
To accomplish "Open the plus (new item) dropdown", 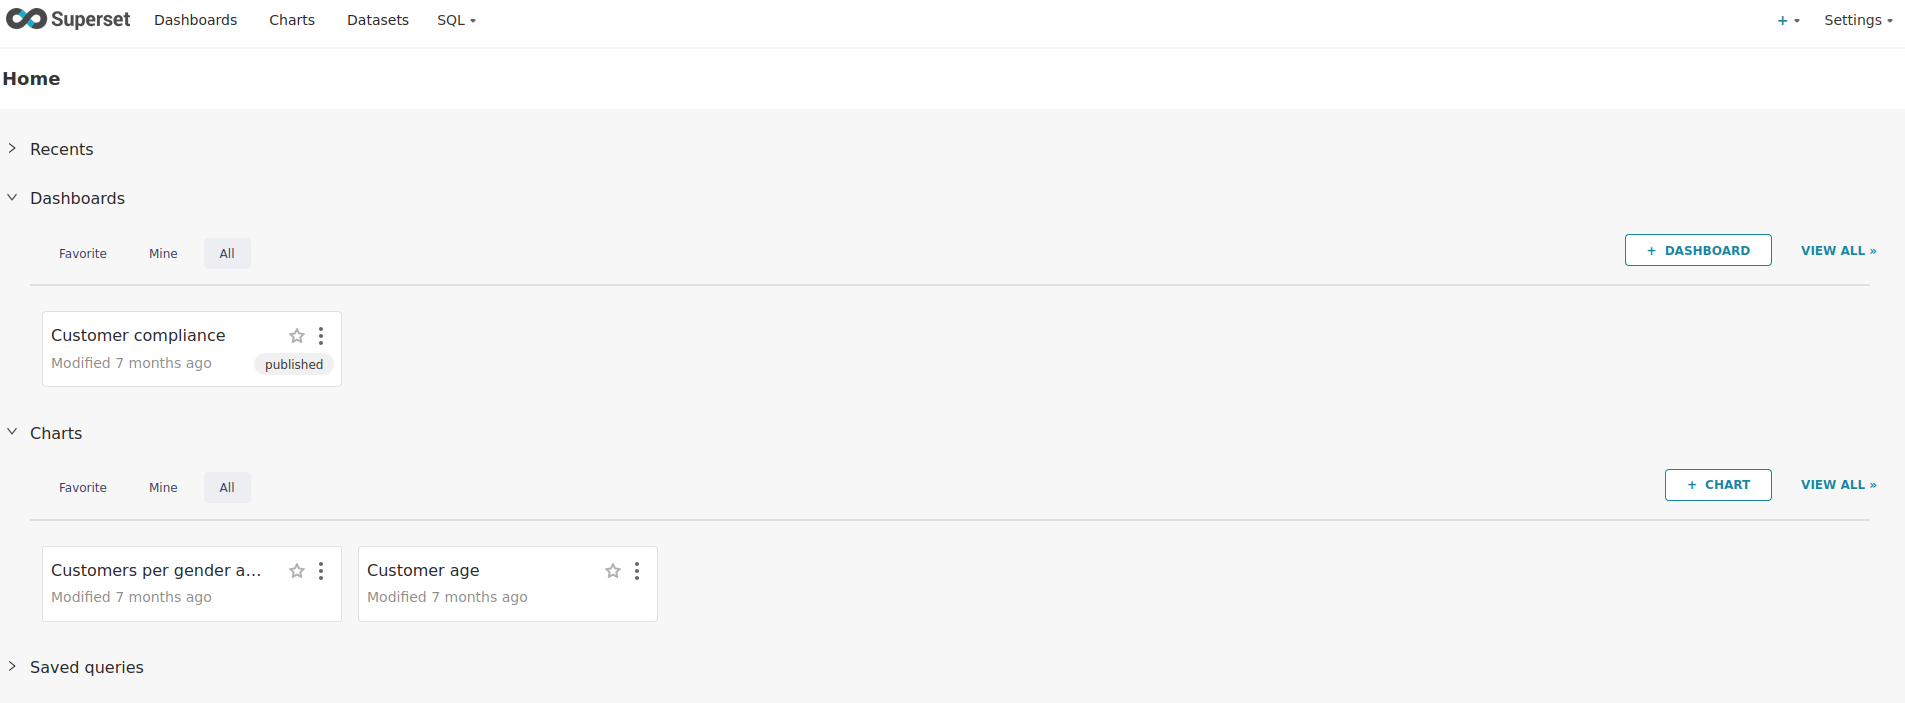I will (x=1788, y=20).
